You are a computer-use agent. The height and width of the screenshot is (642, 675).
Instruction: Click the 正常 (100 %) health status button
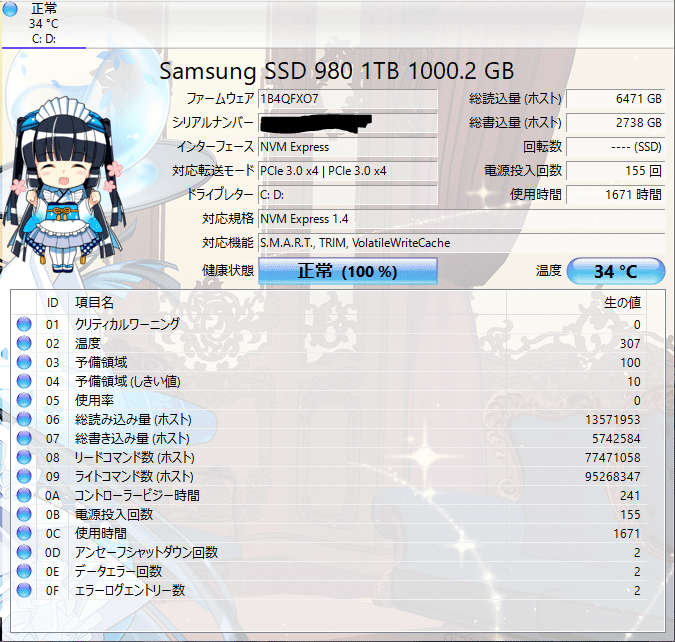pos(348,271)
